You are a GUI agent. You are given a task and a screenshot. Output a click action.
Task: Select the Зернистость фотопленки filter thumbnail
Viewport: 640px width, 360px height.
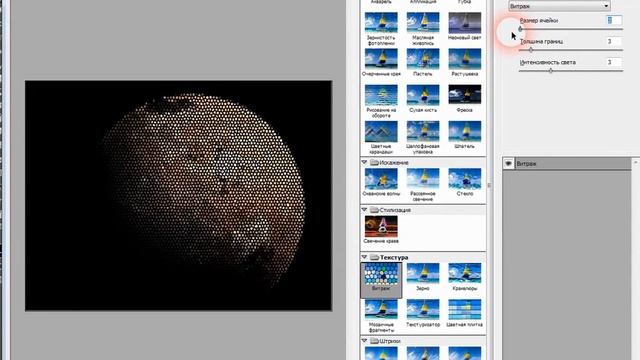point(381,22)
